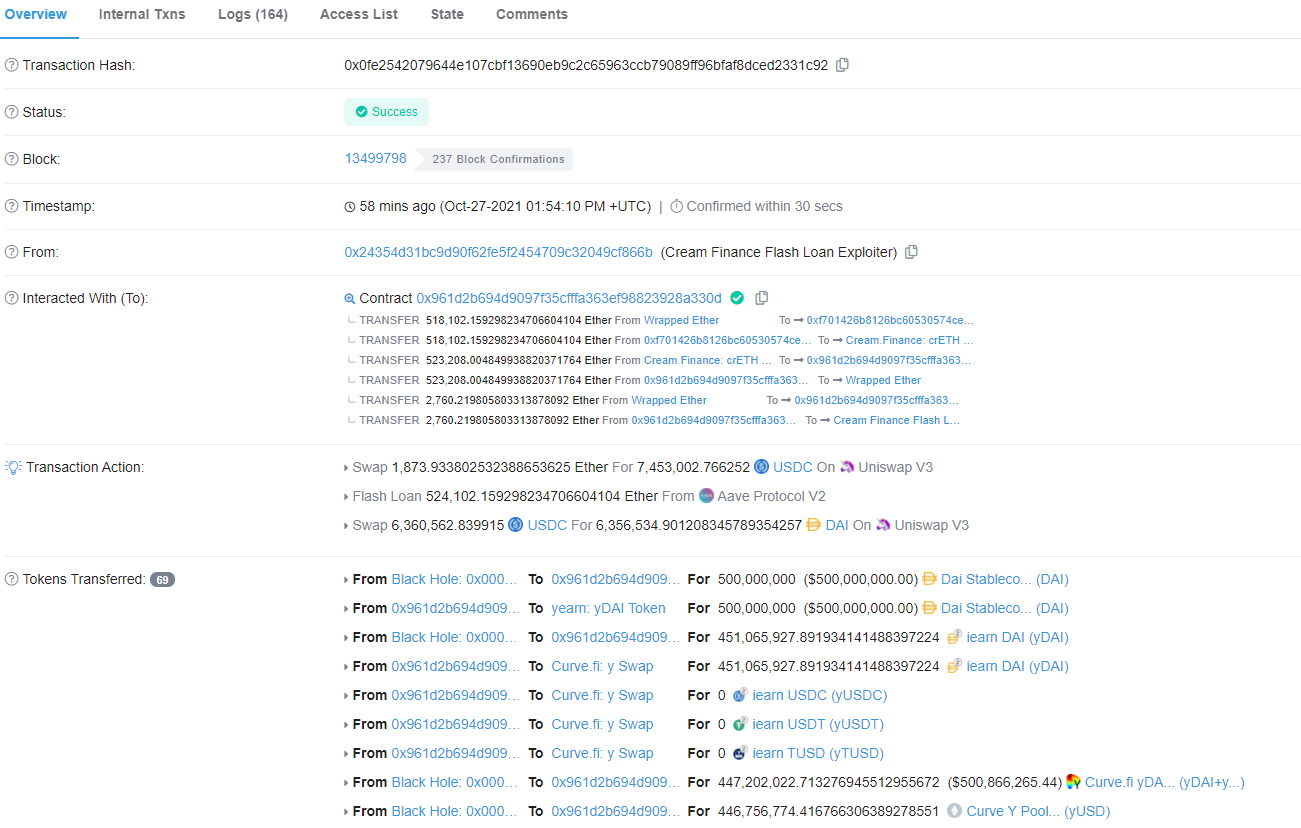The width and height of the screenshot is (1301, 828).
Task: Click the USDC icon in the 6,360,562 swap row
Action: [516, 525]
